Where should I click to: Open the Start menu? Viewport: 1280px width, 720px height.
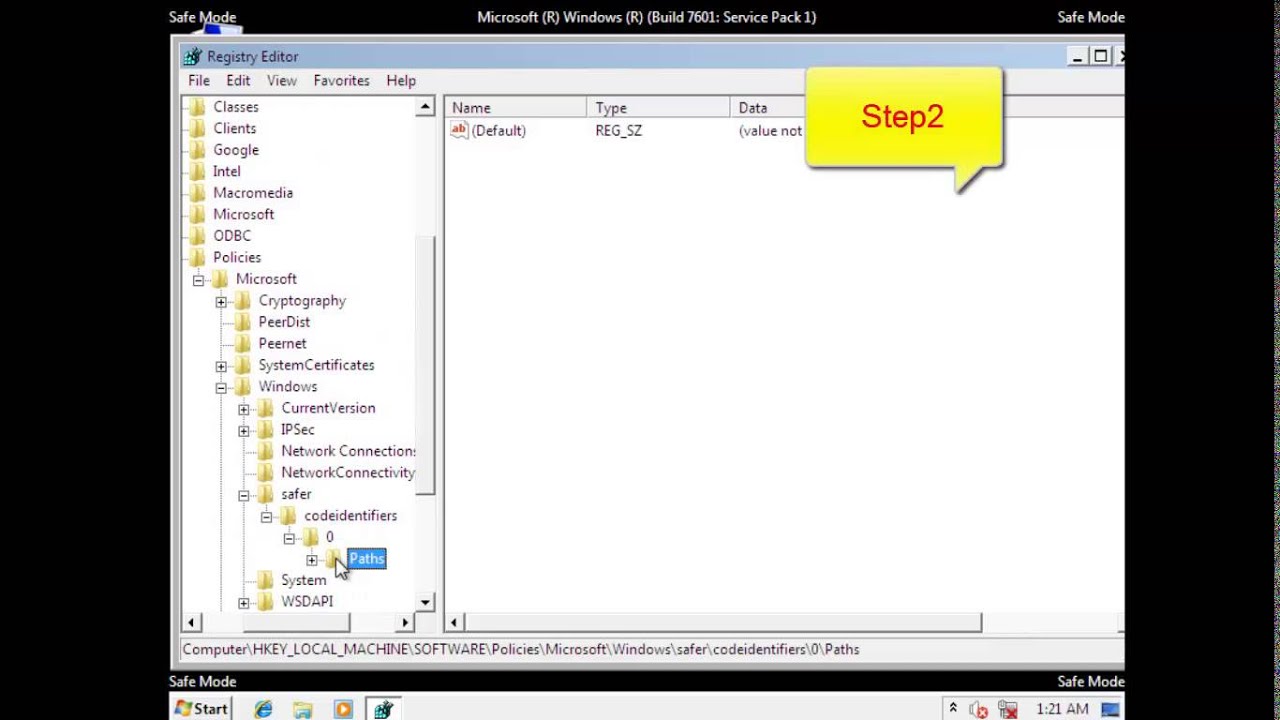(201, 708)
